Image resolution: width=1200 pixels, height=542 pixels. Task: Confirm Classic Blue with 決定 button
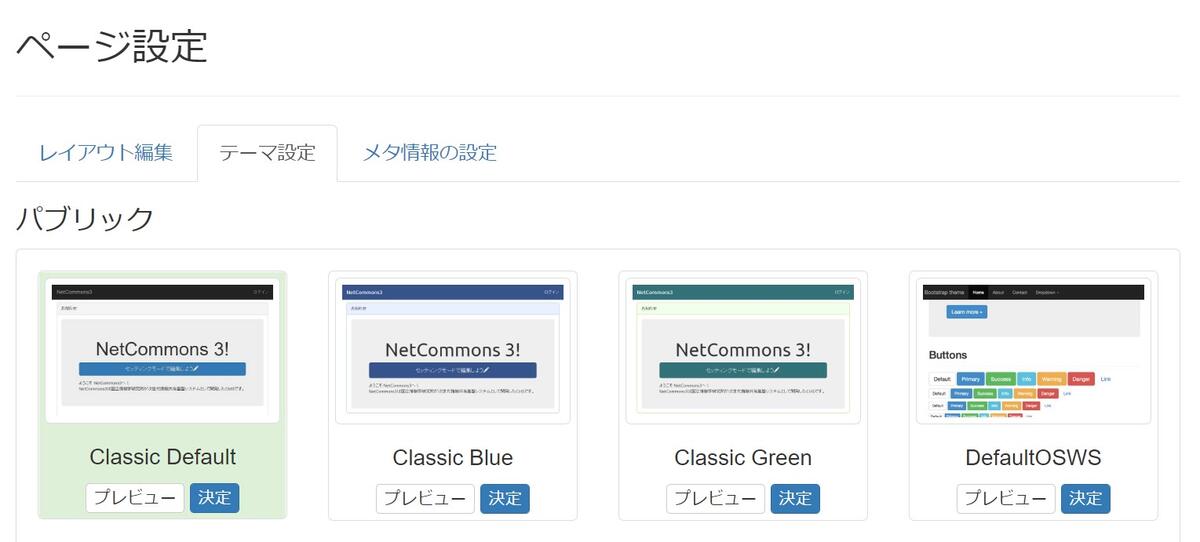(505, 498)
